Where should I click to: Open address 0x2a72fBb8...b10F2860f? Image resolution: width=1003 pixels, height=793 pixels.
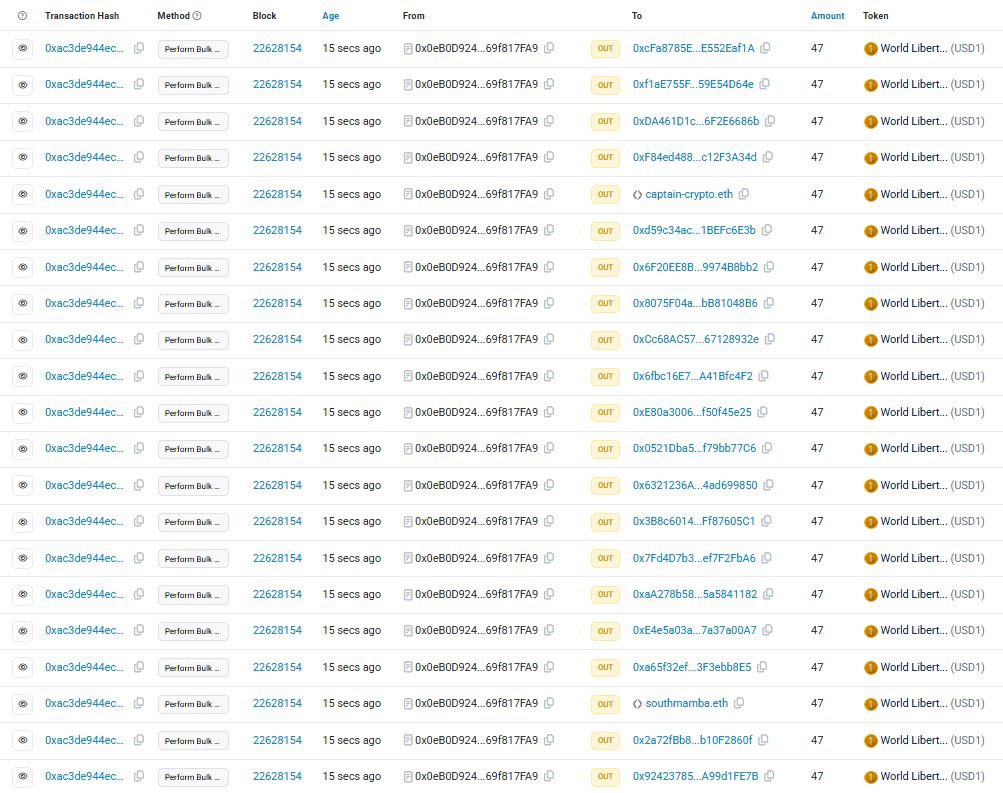pos(692,740)
